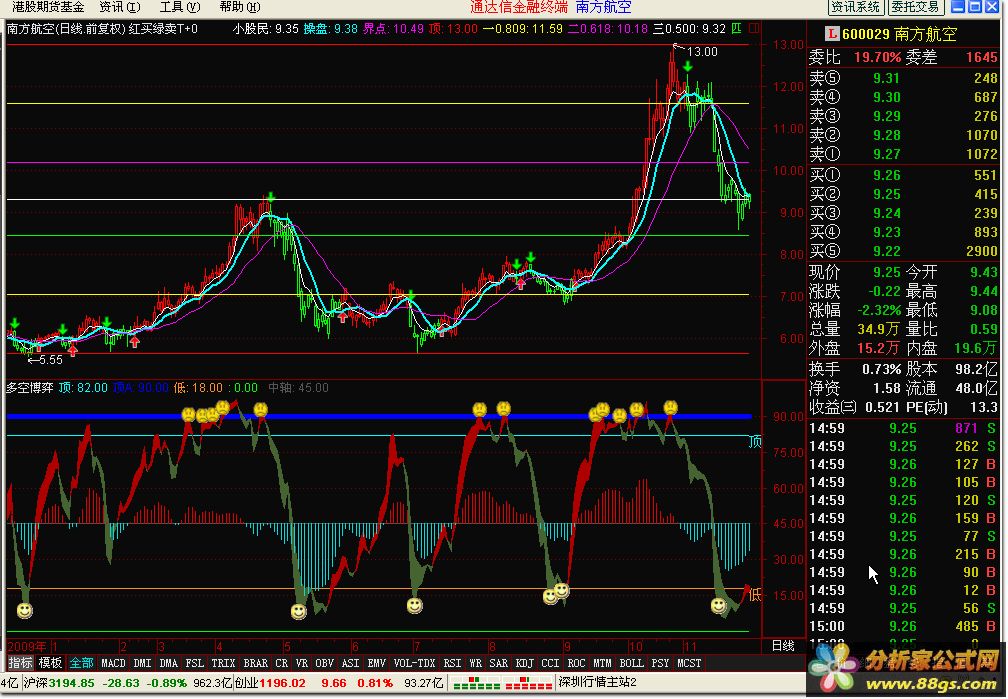Click the smiley face near month 7 trough

pos(415,606)
